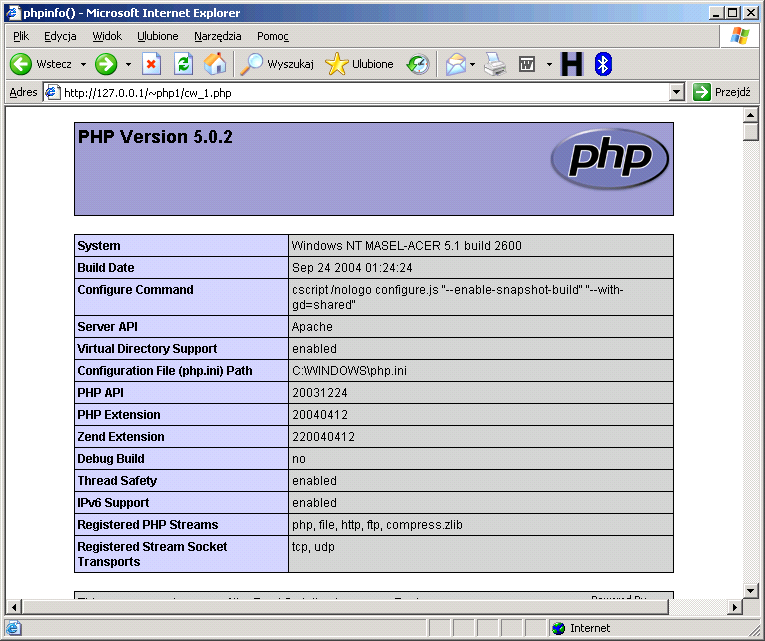
Task: Click the green Forward arrow button
Action: (x=106, y=64)
